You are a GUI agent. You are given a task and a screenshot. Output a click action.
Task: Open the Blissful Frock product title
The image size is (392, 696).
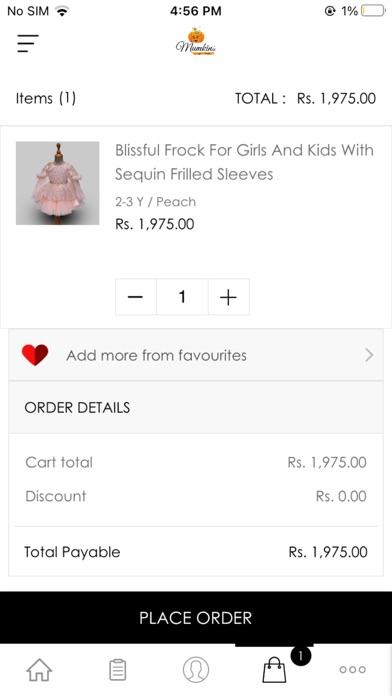[x=244, y=162]
